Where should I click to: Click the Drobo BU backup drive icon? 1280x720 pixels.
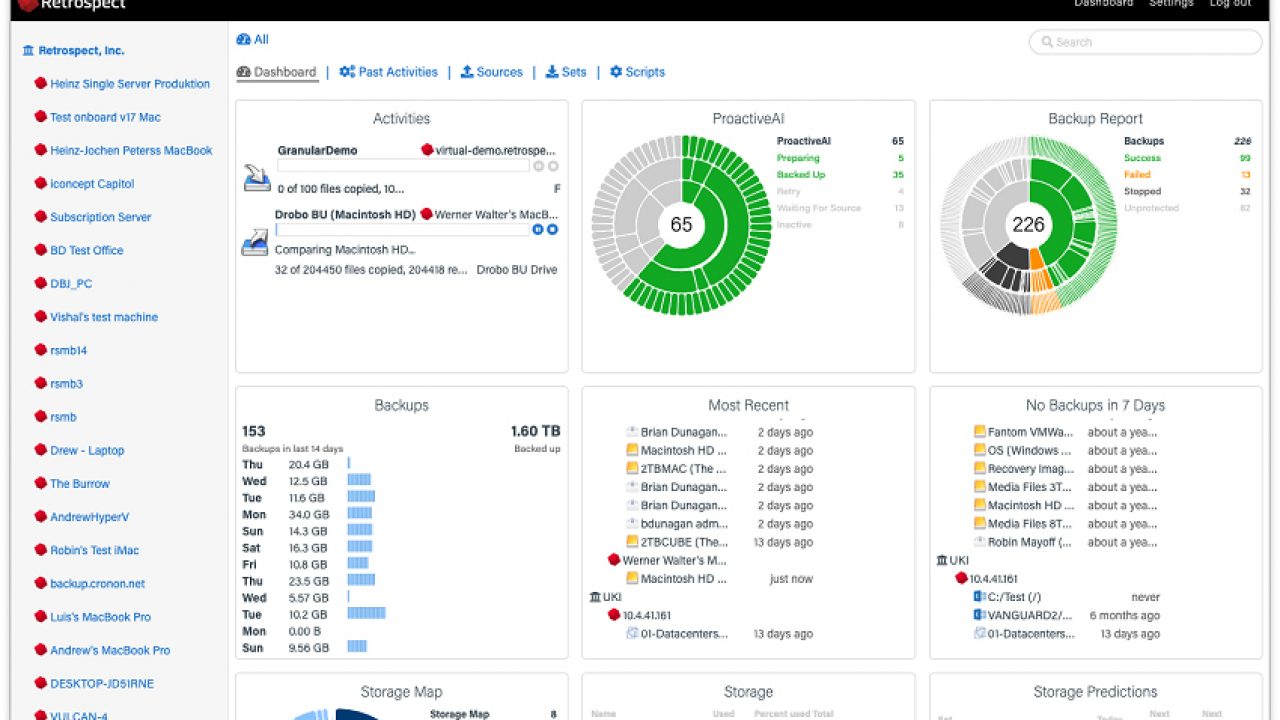[x=255, y=242]
